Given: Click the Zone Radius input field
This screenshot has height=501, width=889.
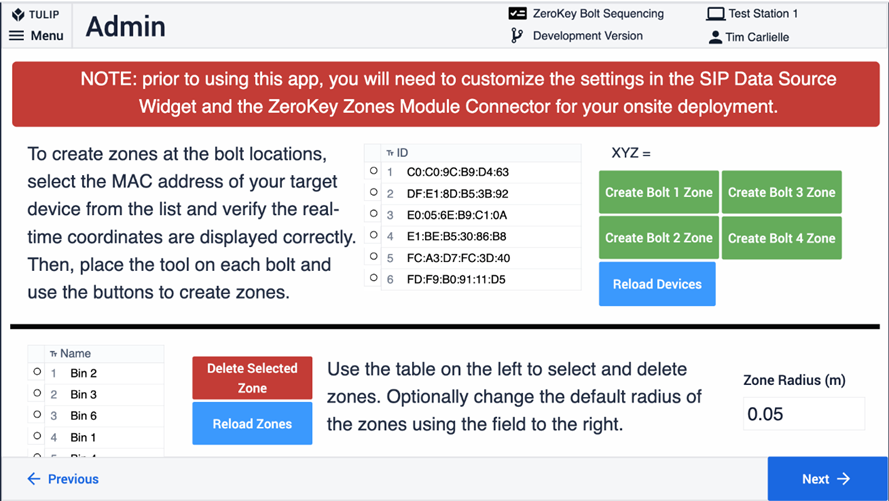Looking at the screenshot, I should (804, 414).
